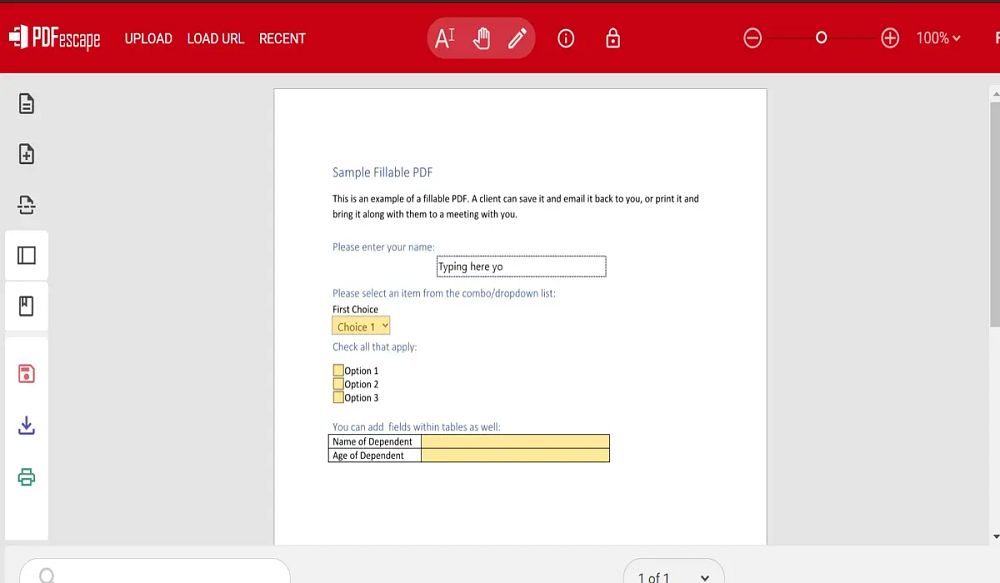Click the Age of Dependent field
This screenshot has height=583, width=1000.
point(515,455)
